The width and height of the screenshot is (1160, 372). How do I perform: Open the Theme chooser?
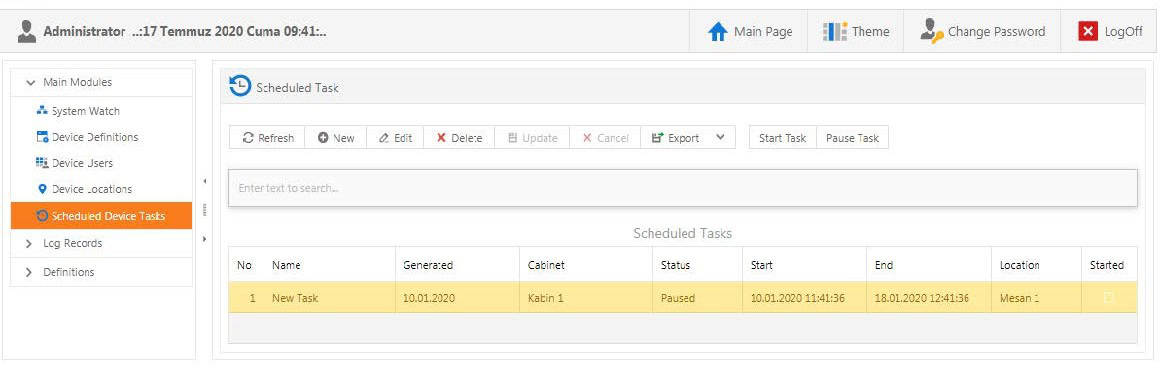click(855, 32)
